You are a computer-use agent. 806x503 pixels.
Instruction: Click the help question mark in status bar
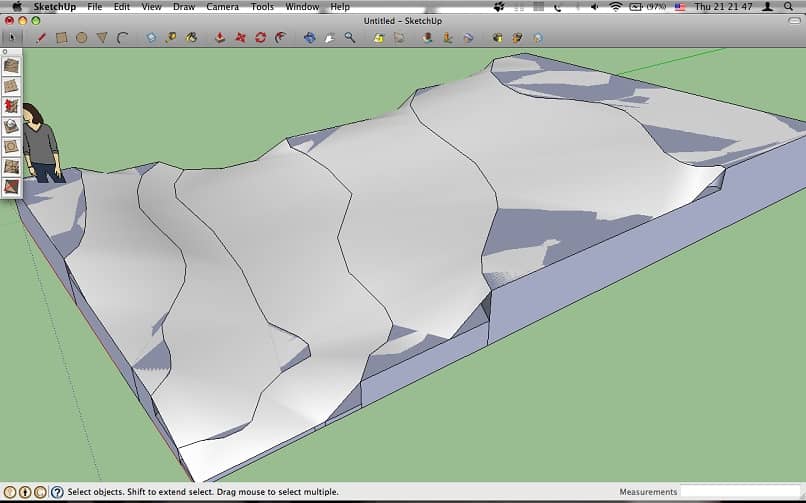coord(57,492)
